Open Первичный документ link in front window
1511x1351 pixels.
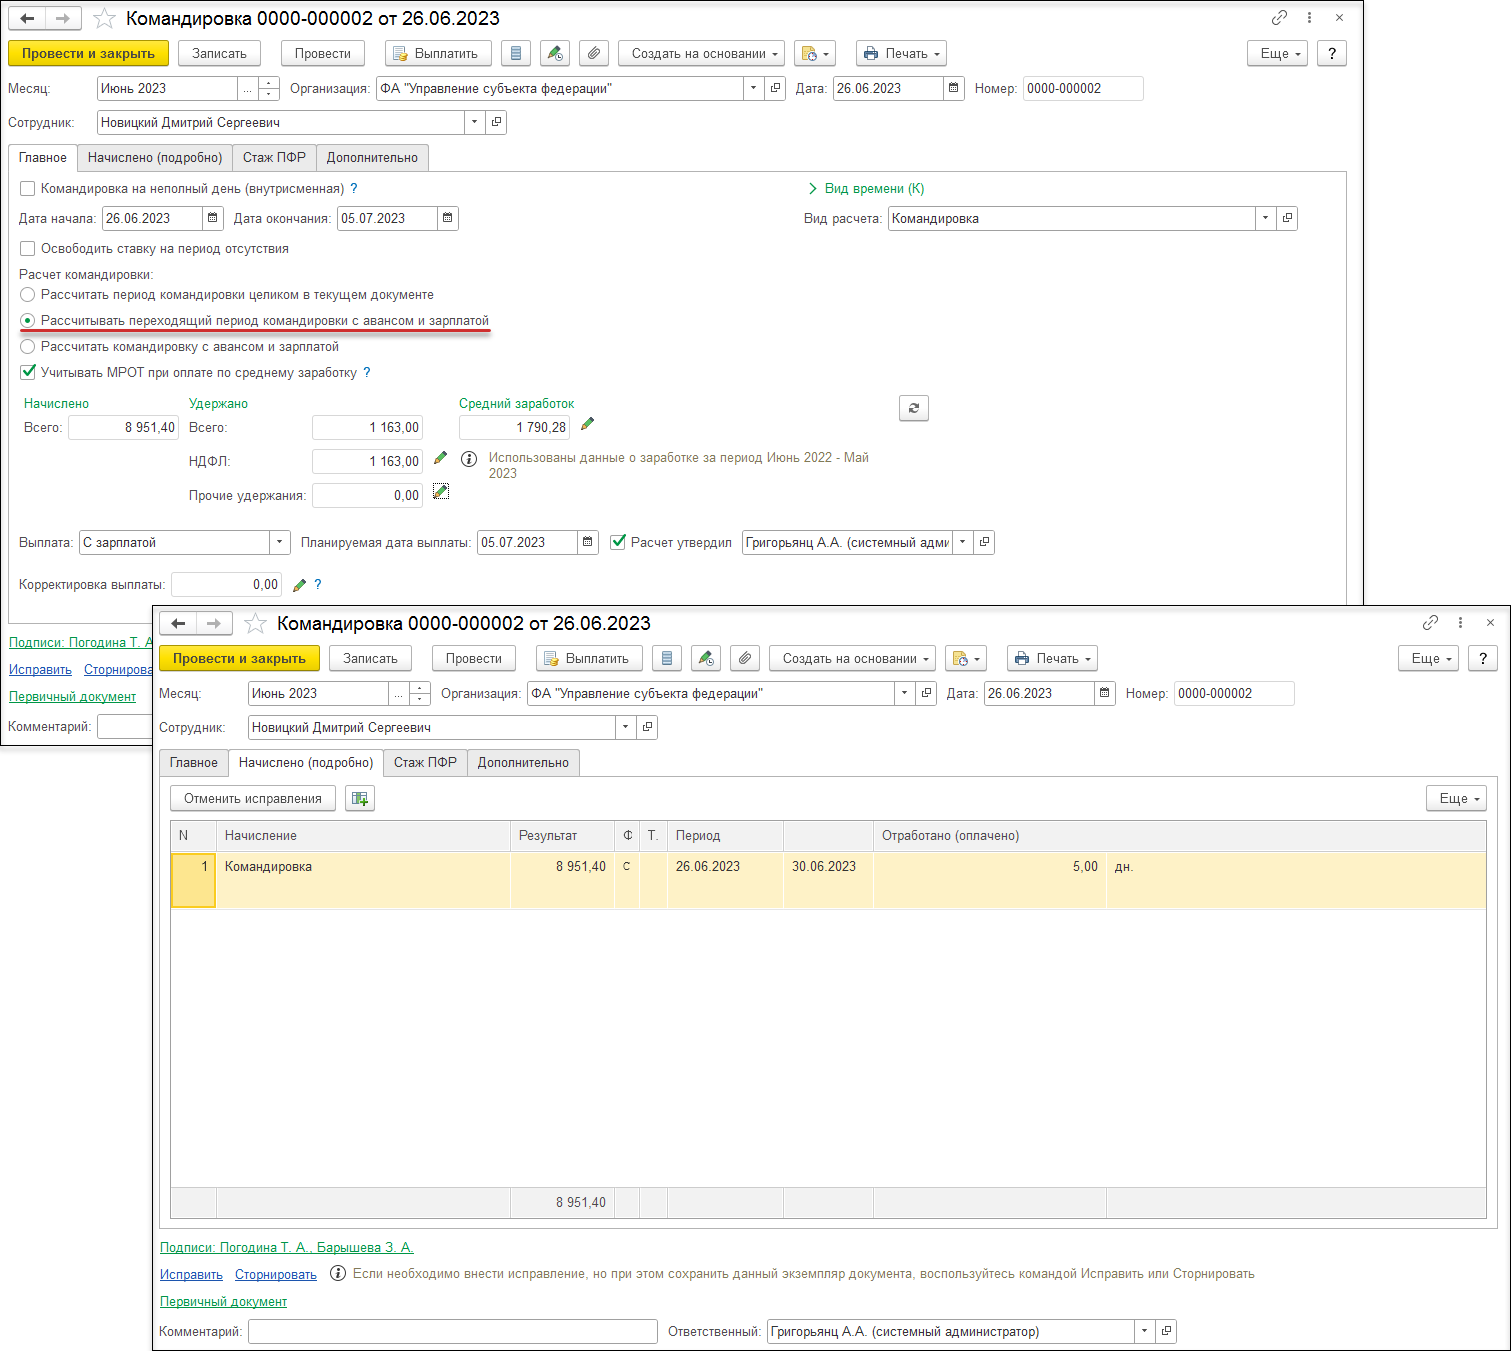pos(224,1301)
